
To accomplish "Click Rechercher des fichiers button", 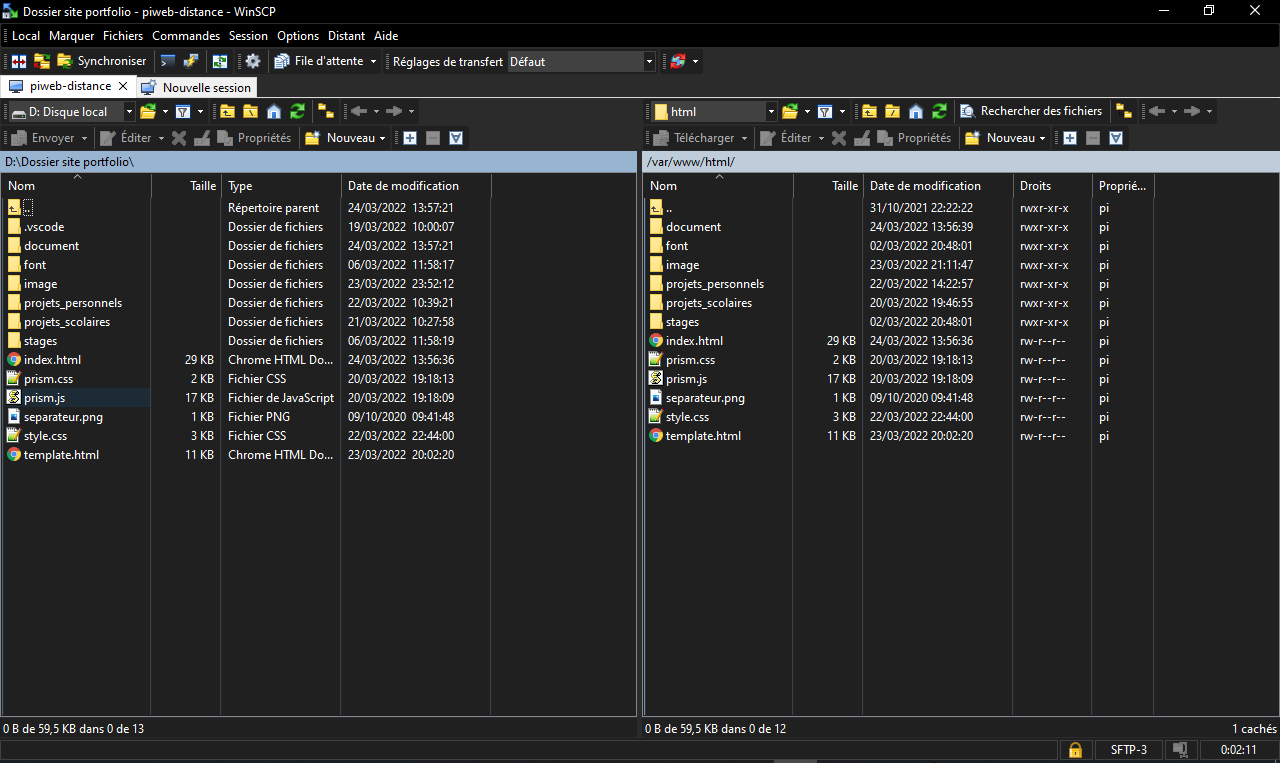I will click(1031, 111).
